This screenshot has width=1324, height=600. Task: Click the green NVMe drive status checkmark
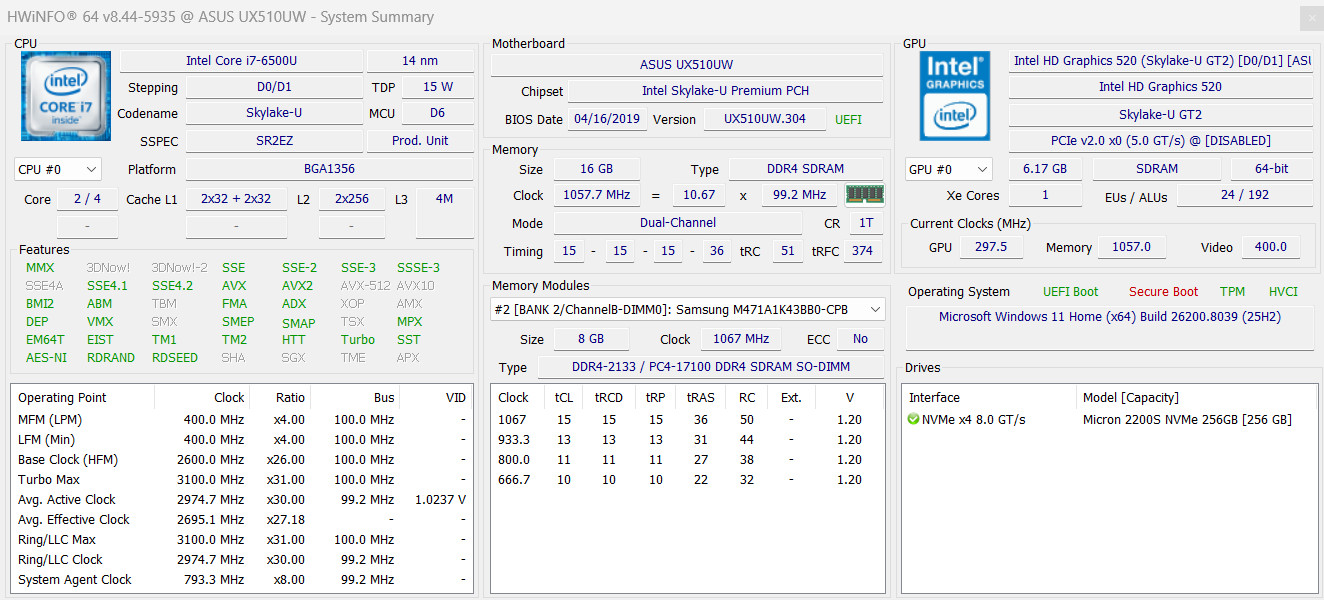(x=913, y=419)
